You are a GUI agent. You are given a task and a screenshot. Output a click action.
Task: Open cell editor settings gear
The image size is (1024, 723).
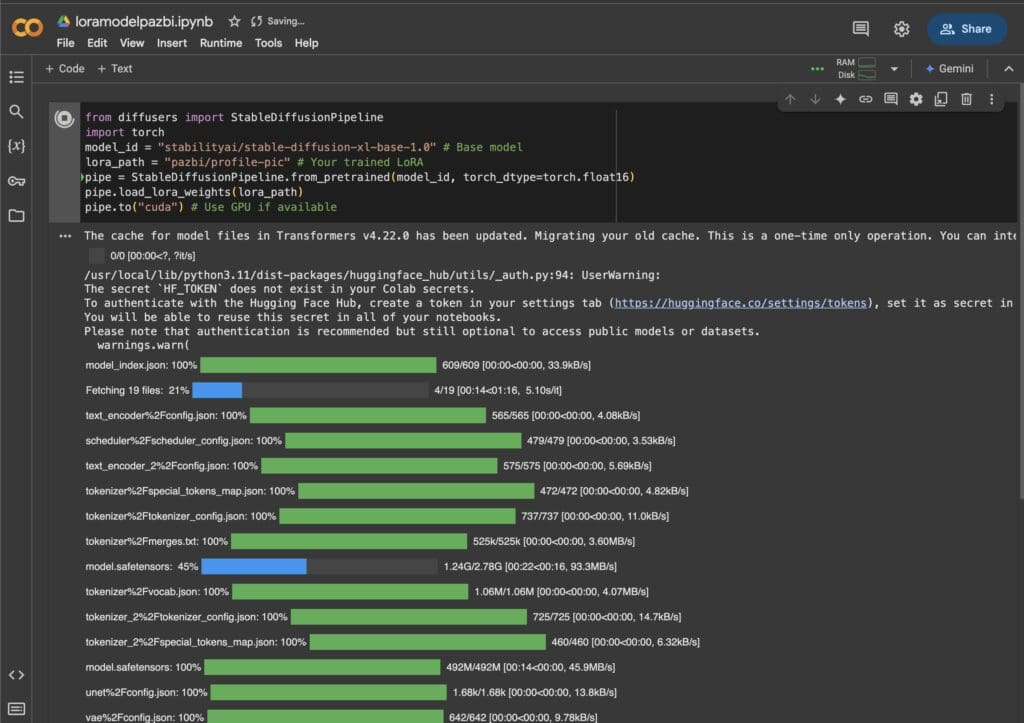pos(916,99)
